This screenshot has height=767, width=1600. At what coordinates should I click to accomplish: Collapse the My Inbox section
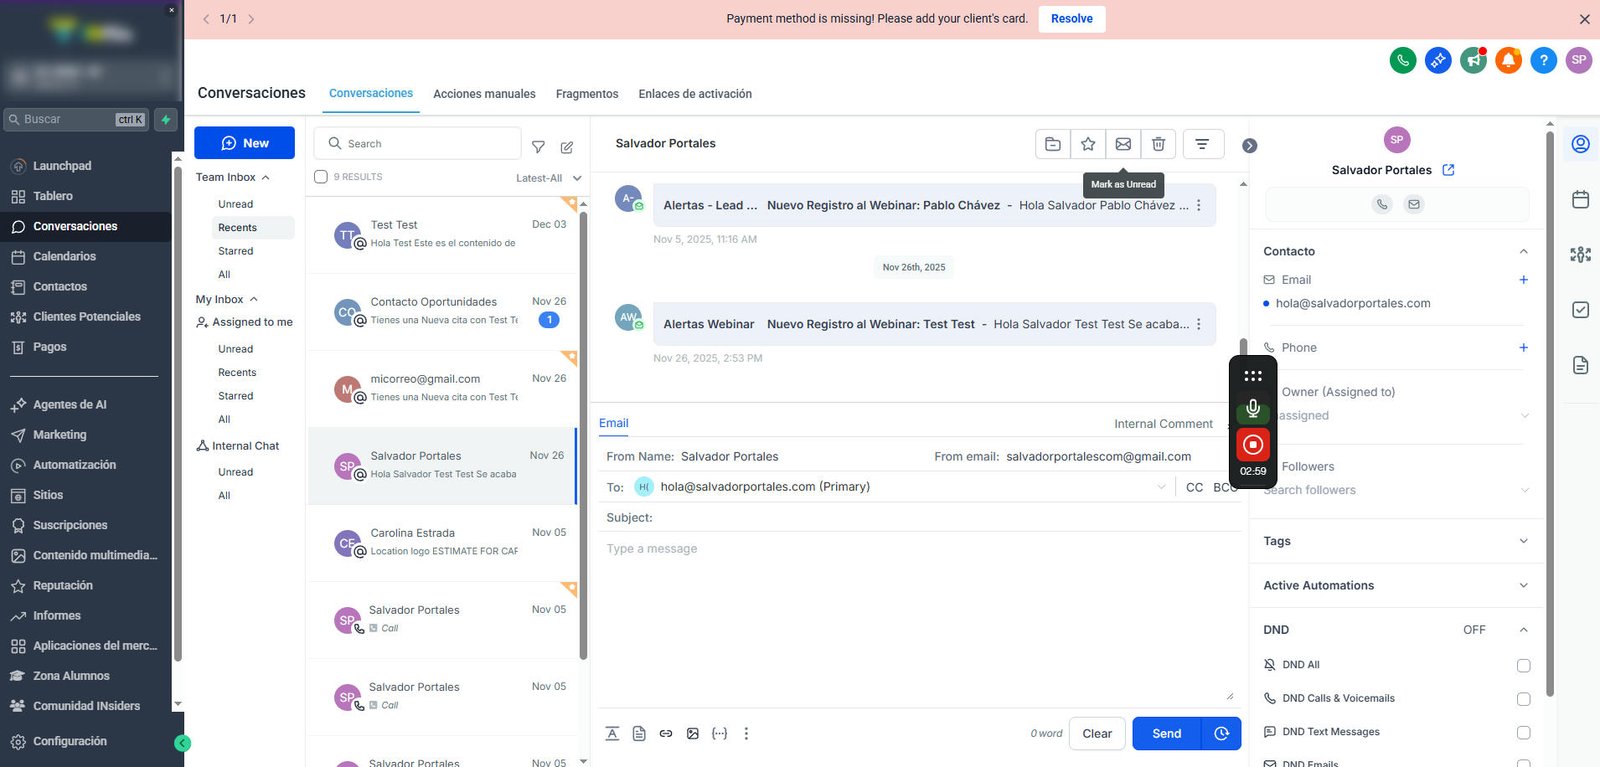click(253, 299)
